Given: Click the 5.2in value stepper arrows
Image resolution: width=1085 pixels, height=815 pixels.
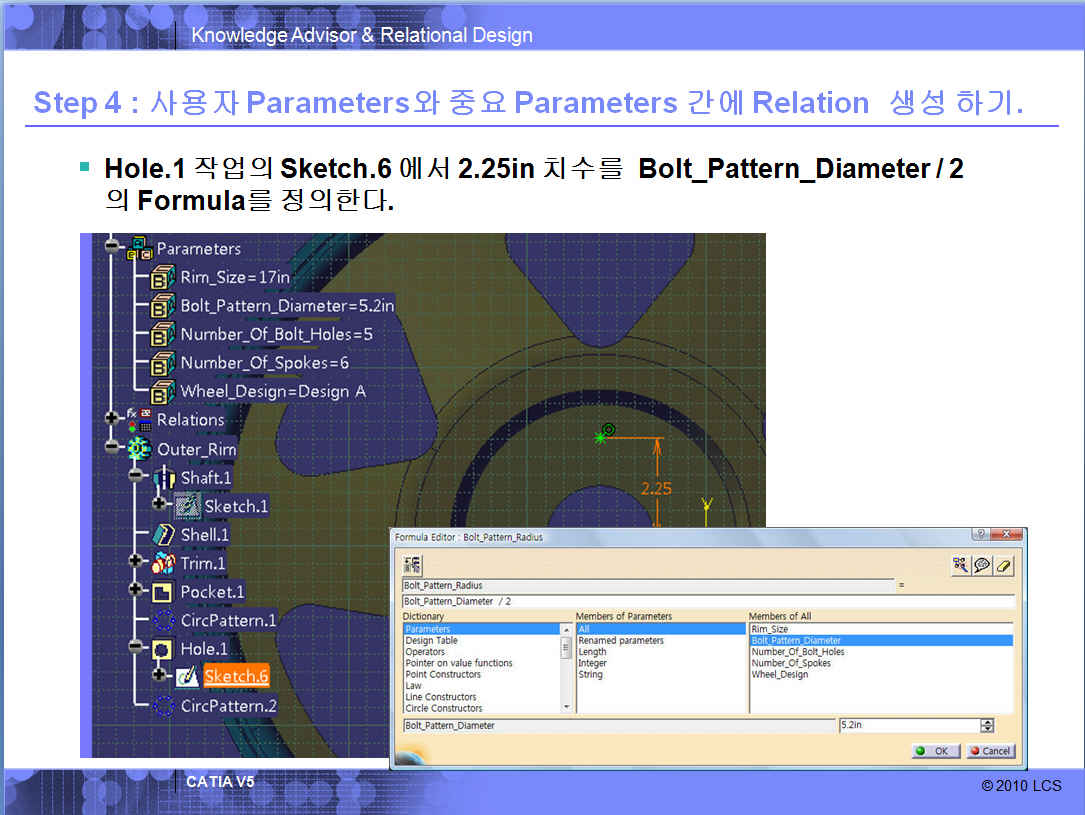Looking at the screenshot, I should 988,726.
